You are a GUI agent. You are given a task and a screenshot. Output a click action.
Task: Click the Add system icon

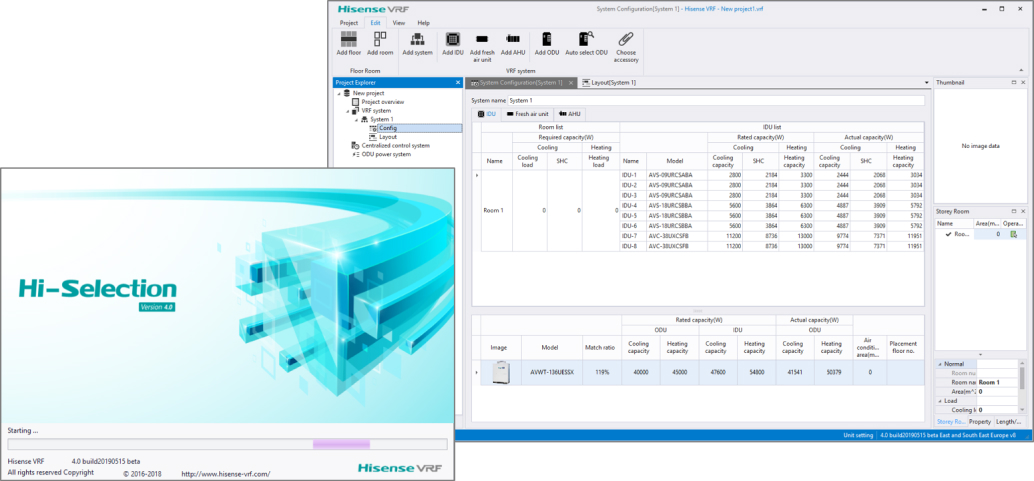417,39
